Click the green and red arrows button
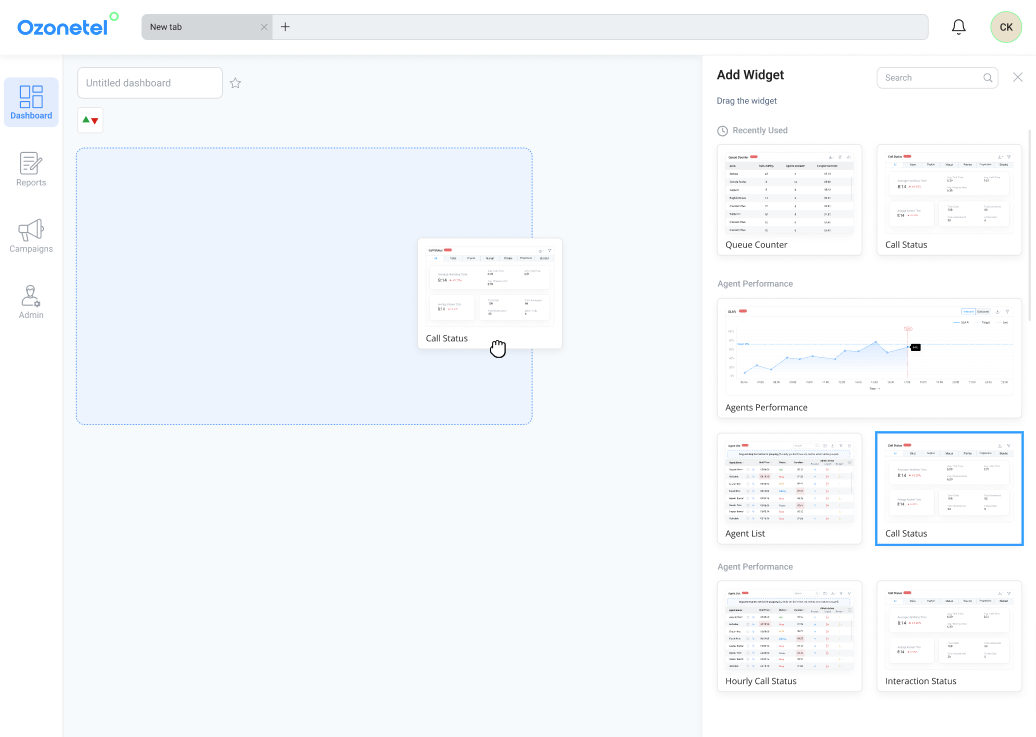Screen dimensions: 1036x737 pos(91,120)
